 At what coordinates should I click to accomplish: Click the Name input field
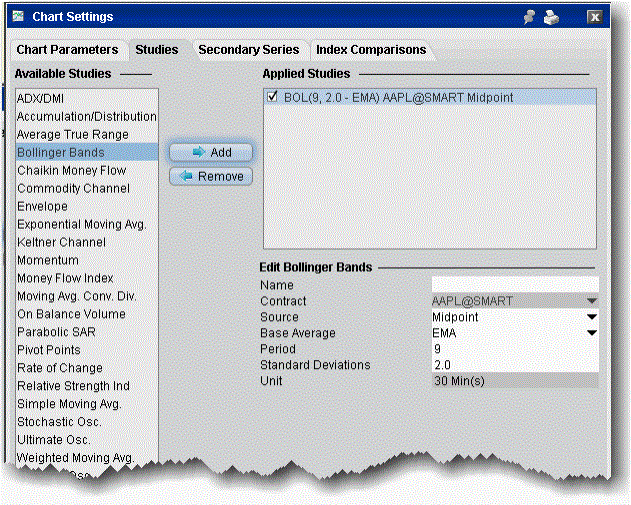tap(514, 285)
